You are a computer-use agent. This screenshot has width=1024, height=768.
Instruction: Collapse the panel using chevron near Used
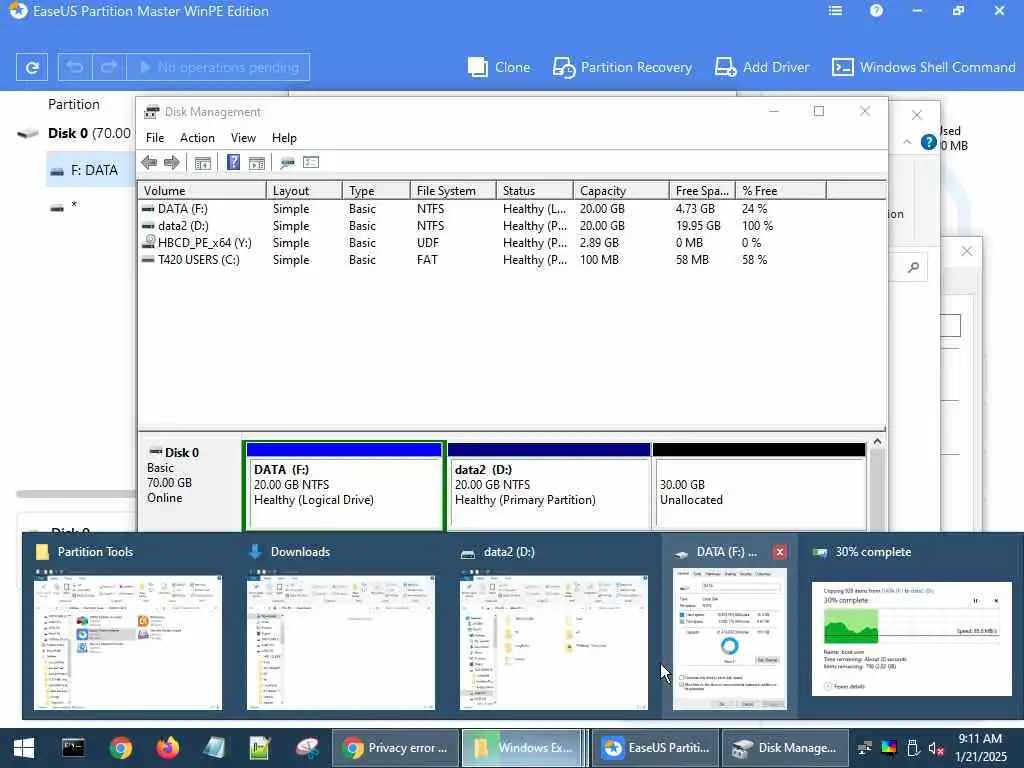pos(907,142)
